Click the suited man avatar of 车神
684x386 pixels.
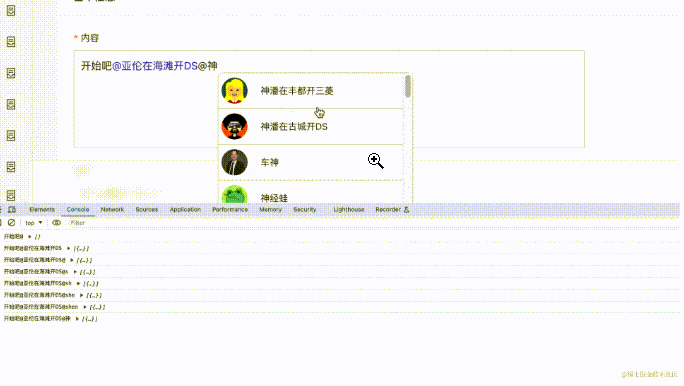(234, 162)
